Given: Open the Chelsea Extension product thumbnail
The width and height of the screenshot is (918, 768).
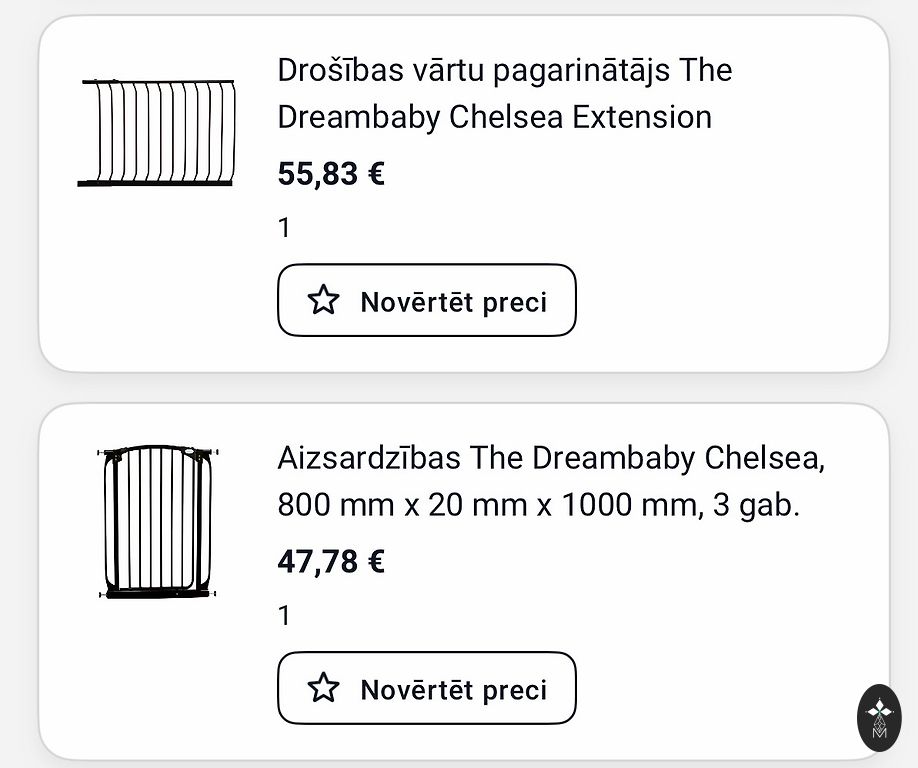Looking at the screenshot, I should (157, 133).
